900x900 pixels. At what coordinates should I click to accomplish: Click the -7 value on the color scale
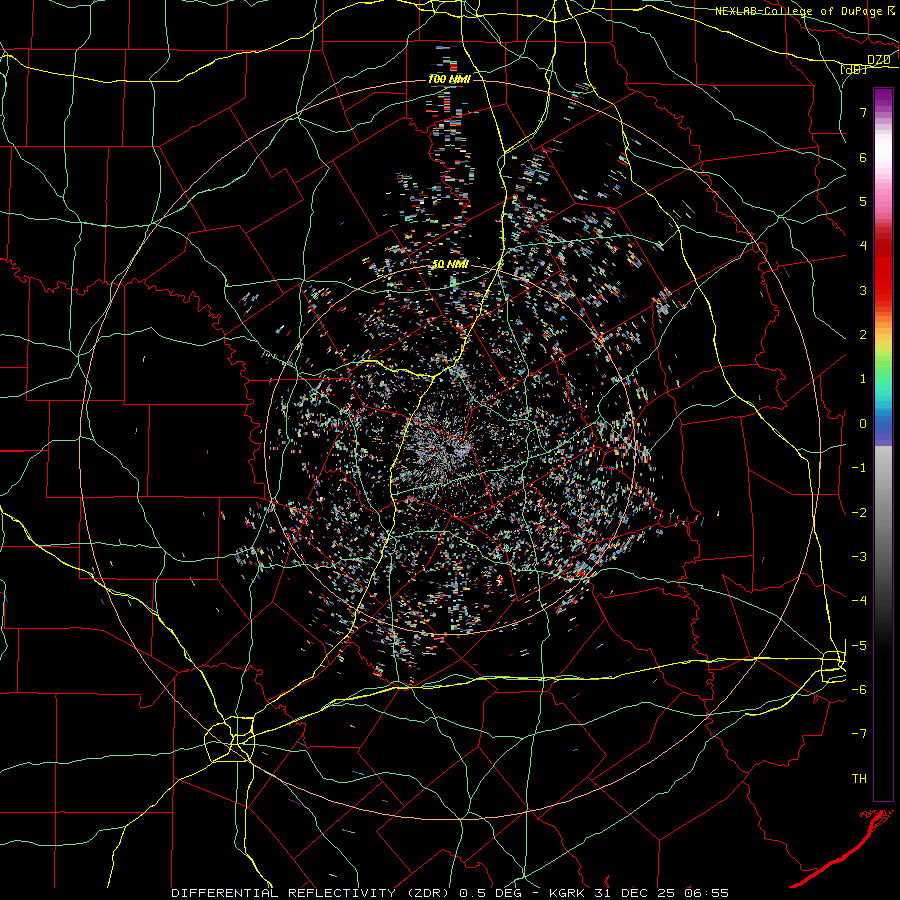click(x=859, y=734)
